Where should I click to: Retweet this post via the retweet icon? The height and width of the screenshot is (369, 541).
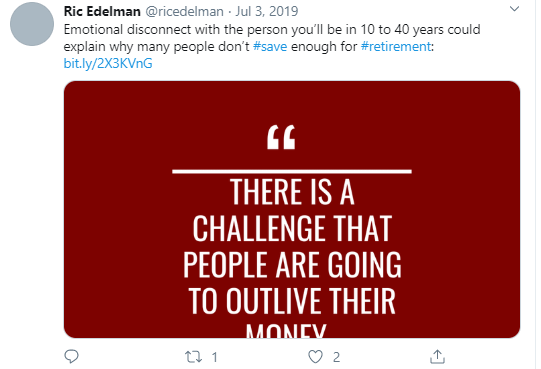tap(193, 357)
